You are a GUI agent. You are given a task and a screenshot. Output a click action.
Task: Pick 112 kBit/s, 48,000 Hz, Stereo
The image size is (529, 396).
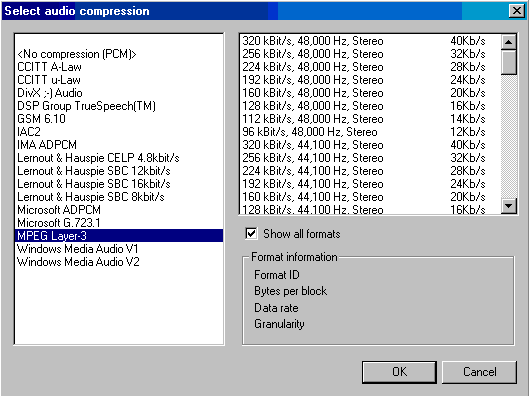[370, 119]
